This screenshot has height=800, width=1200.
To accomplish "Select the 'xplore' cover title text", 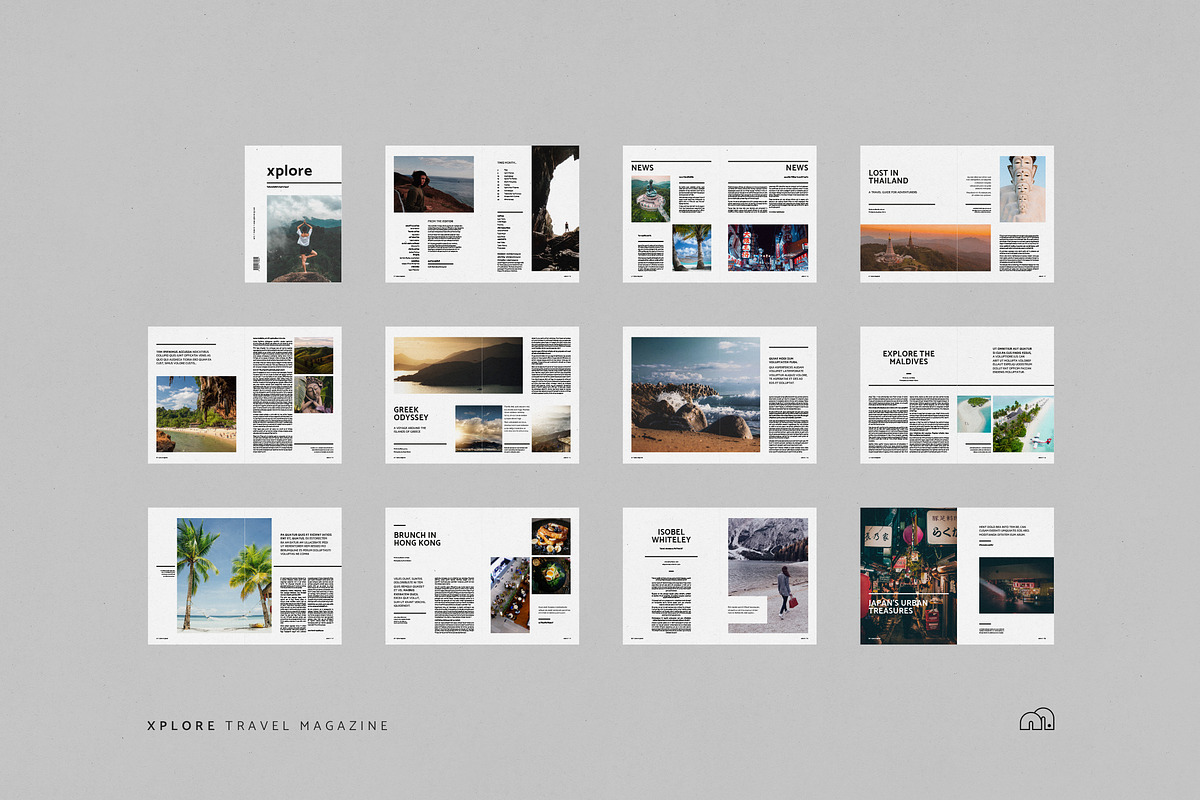I will (289, 171).
